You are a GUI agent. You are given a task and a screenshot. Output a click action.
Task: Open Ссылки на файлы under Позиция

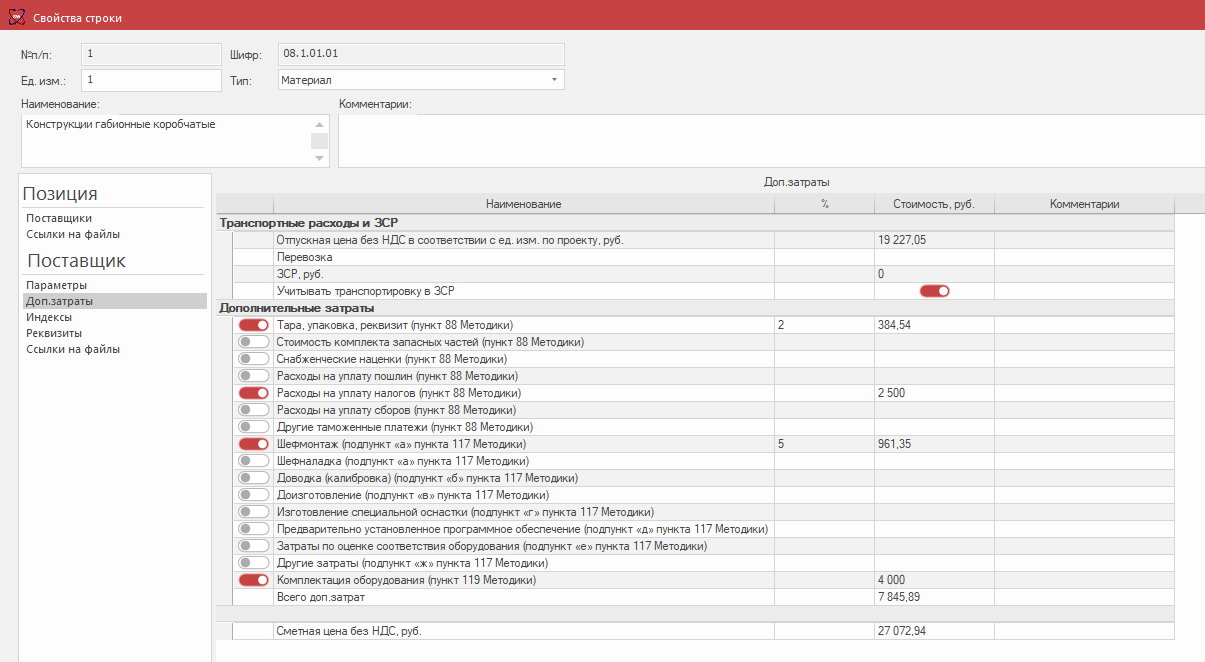pos(73,234)
